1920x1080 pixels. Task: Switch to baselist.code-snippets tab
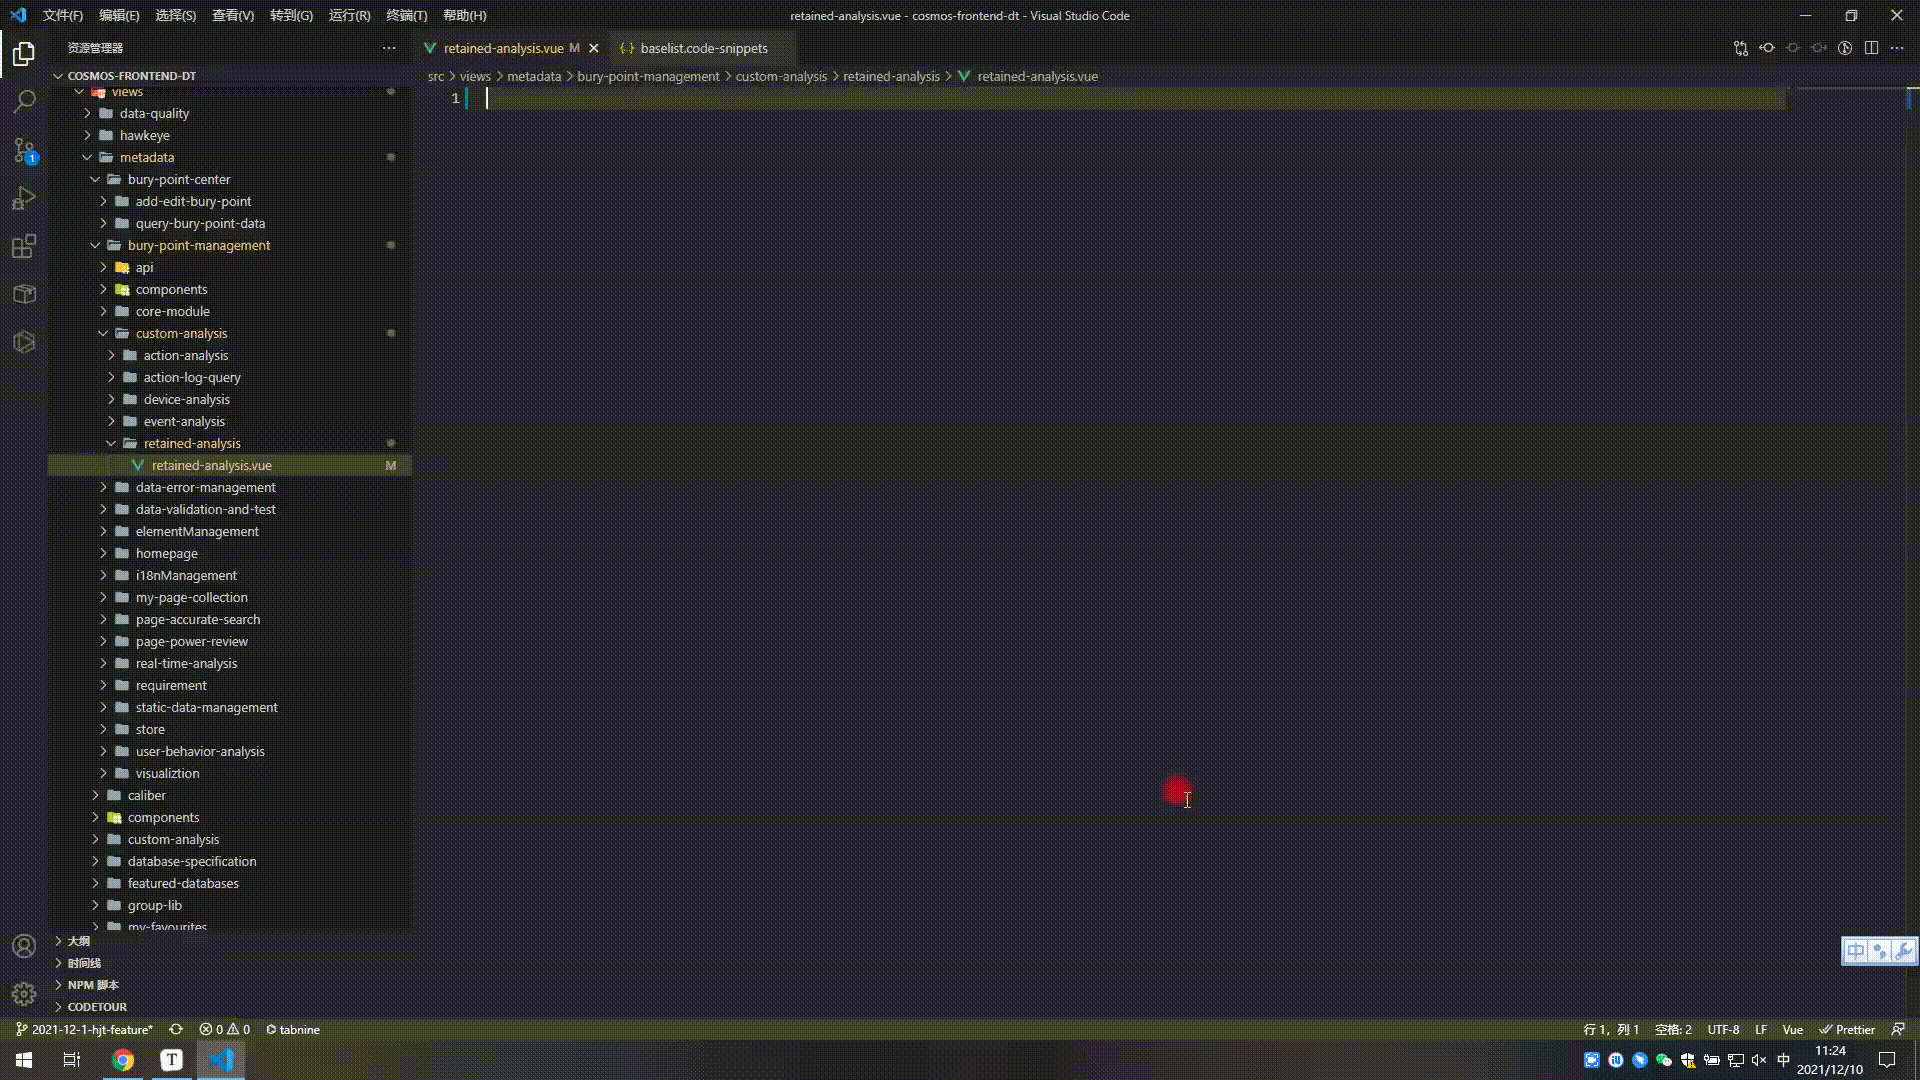(x=703, y=48)
